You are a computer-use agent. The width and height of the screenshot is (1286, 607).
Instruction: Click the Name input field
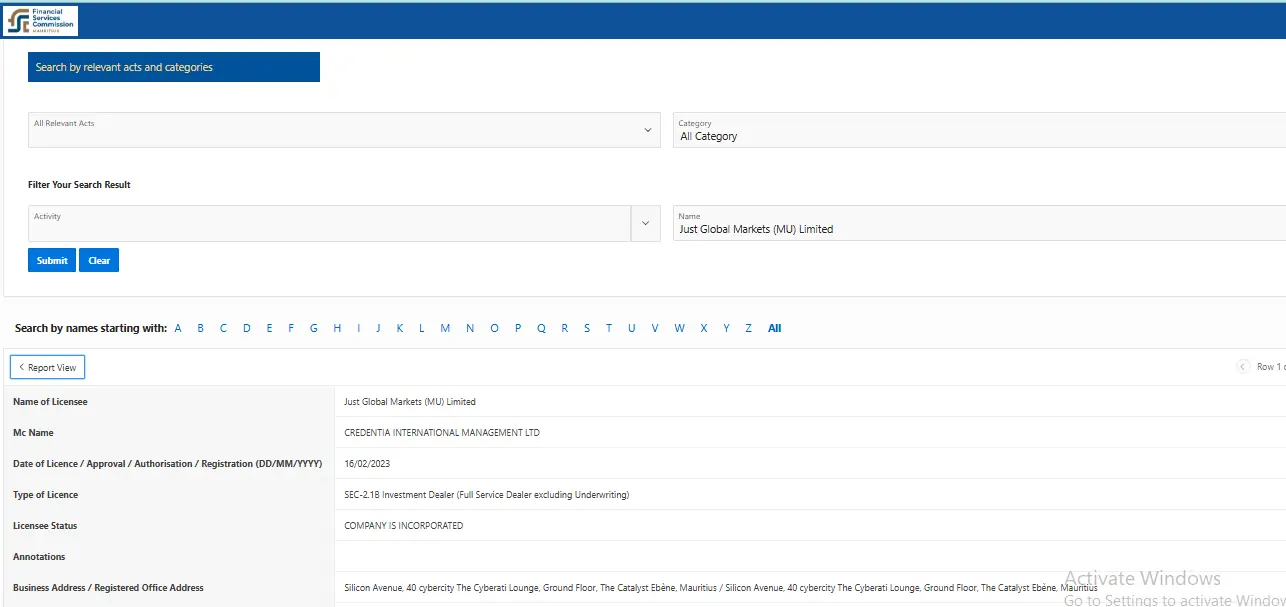click(x=979, y=223)
